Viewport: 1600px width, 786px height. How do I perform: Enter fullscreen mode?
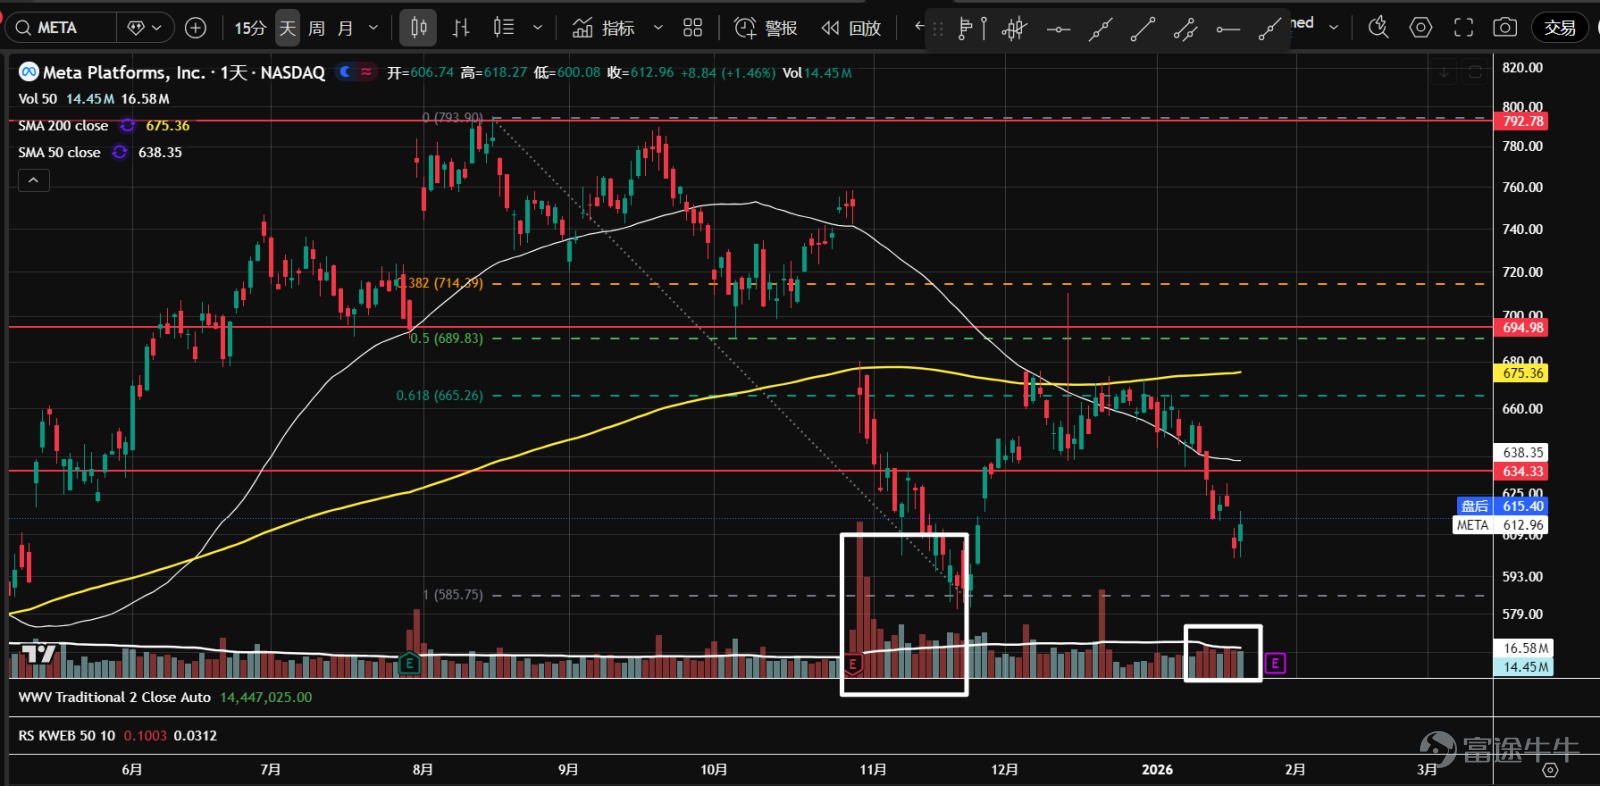(1464, 28)
